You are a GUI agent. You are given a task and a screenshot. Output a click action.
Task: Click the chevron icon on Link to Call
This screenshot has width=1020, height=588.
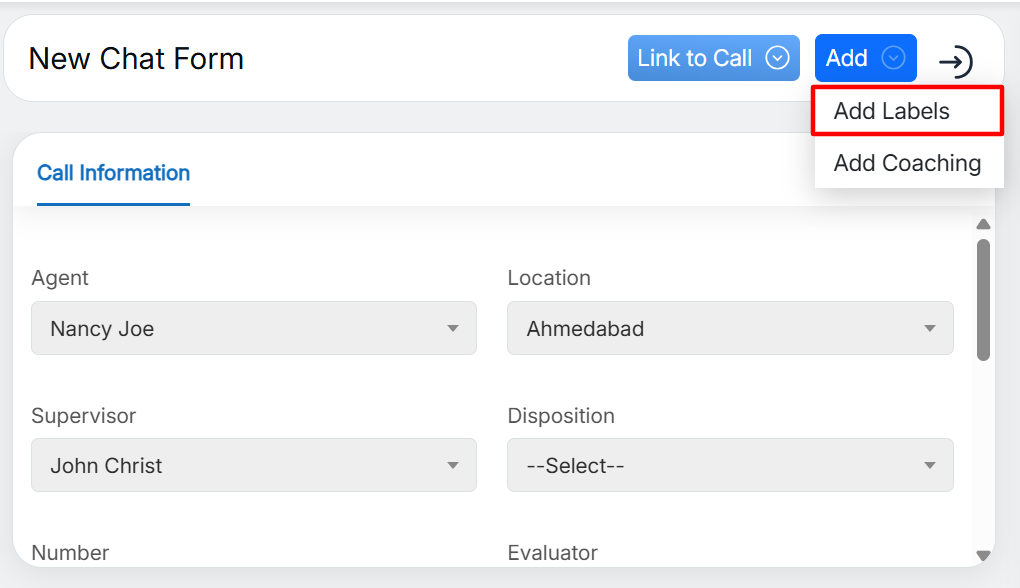[x=777, y=58]
